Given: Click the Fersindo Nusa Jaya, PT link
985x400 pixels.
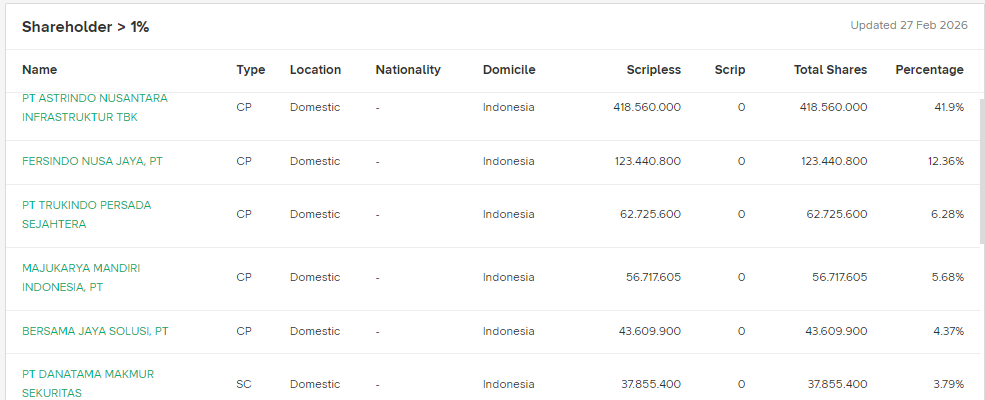Looking at the screenshot, I should (92, 161).
